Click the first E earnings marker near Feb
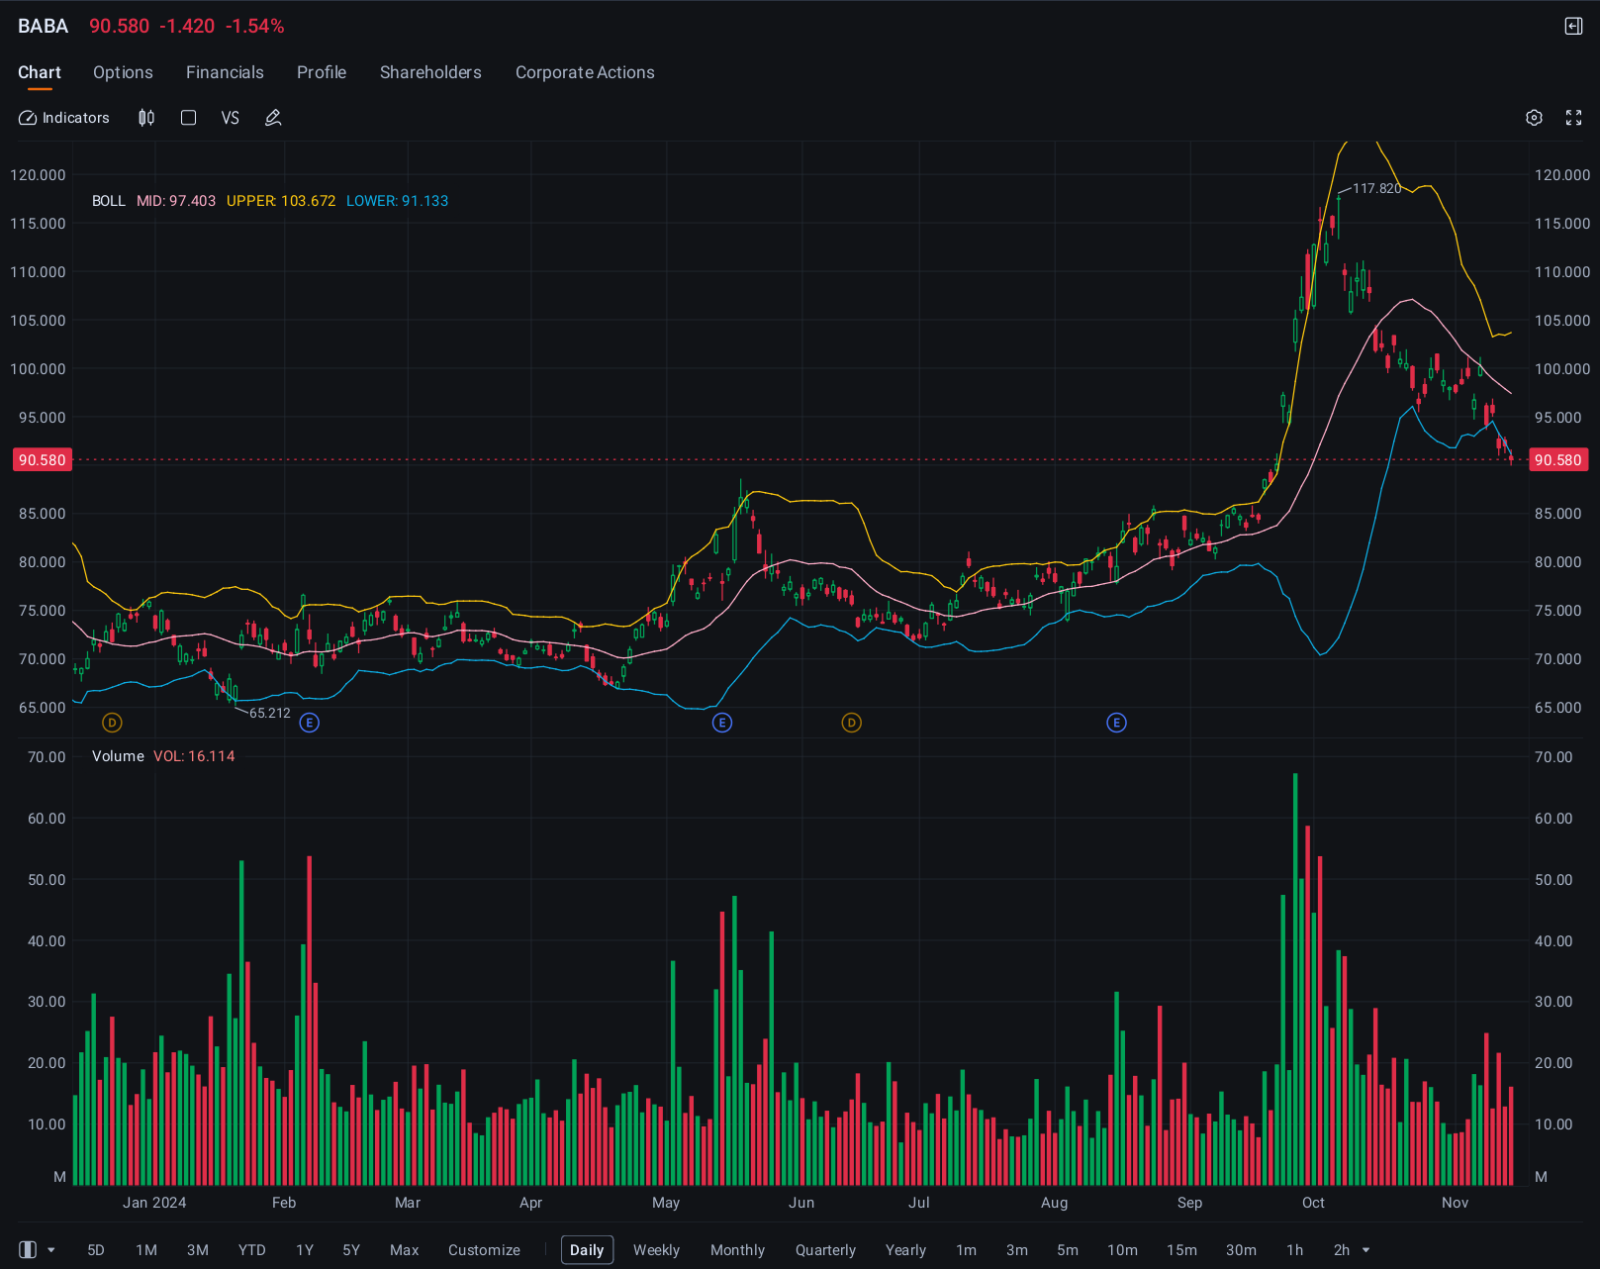Image resolution: width=1600 pixels, height=1269 pixels. click(310, 722)
